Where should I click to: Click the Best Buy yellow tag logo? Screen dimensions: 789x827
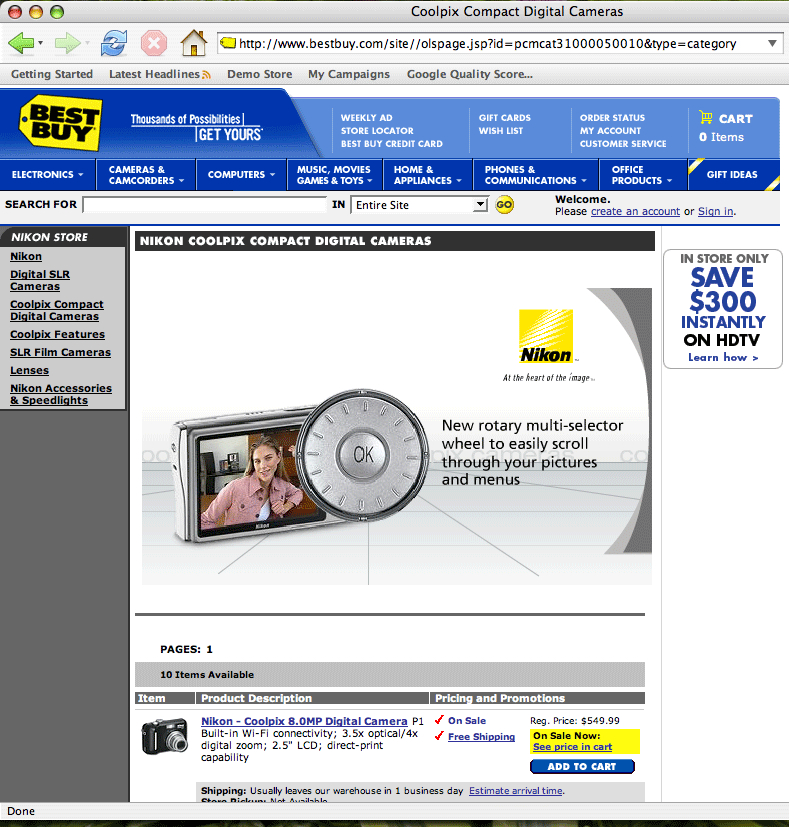[x=61, y=124]
